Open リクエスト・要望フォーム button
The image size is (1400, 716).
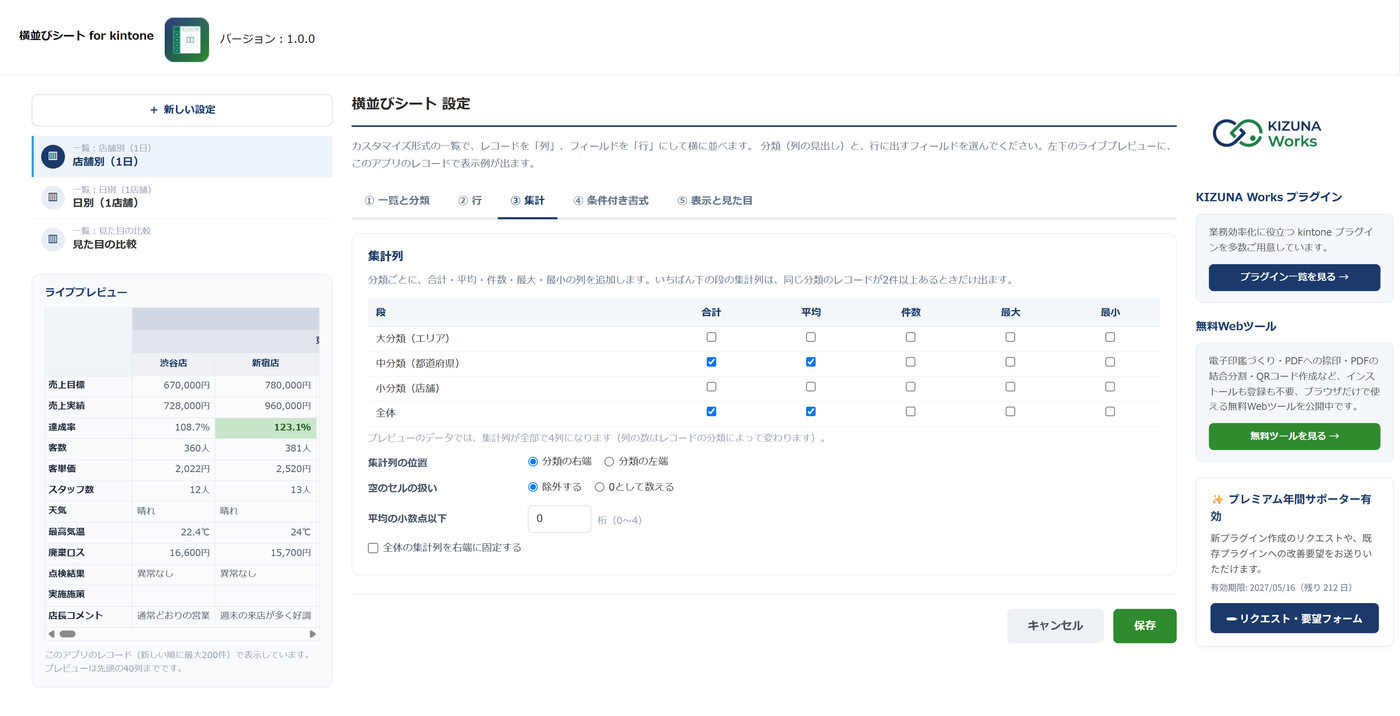coord(1294,619)
